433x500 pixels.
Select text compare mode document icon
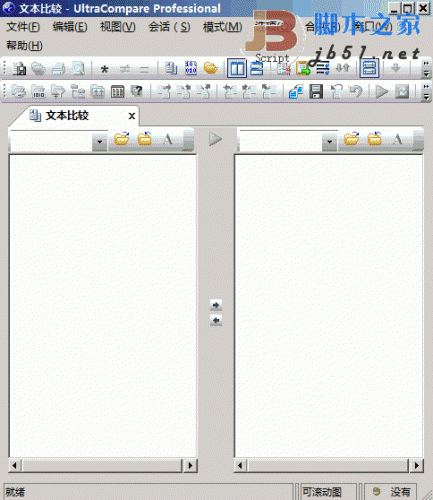coord(171,68)
